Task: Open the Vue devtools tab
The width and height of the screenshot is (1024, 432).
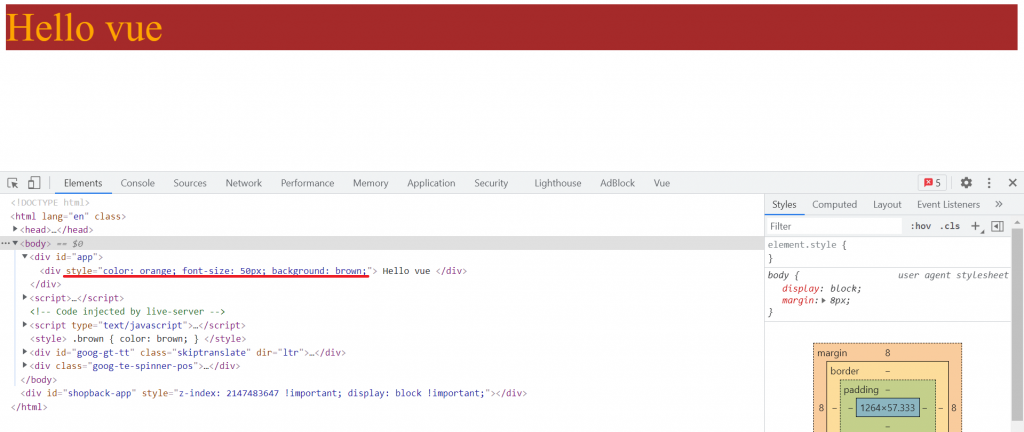Action: pos(662,183)
